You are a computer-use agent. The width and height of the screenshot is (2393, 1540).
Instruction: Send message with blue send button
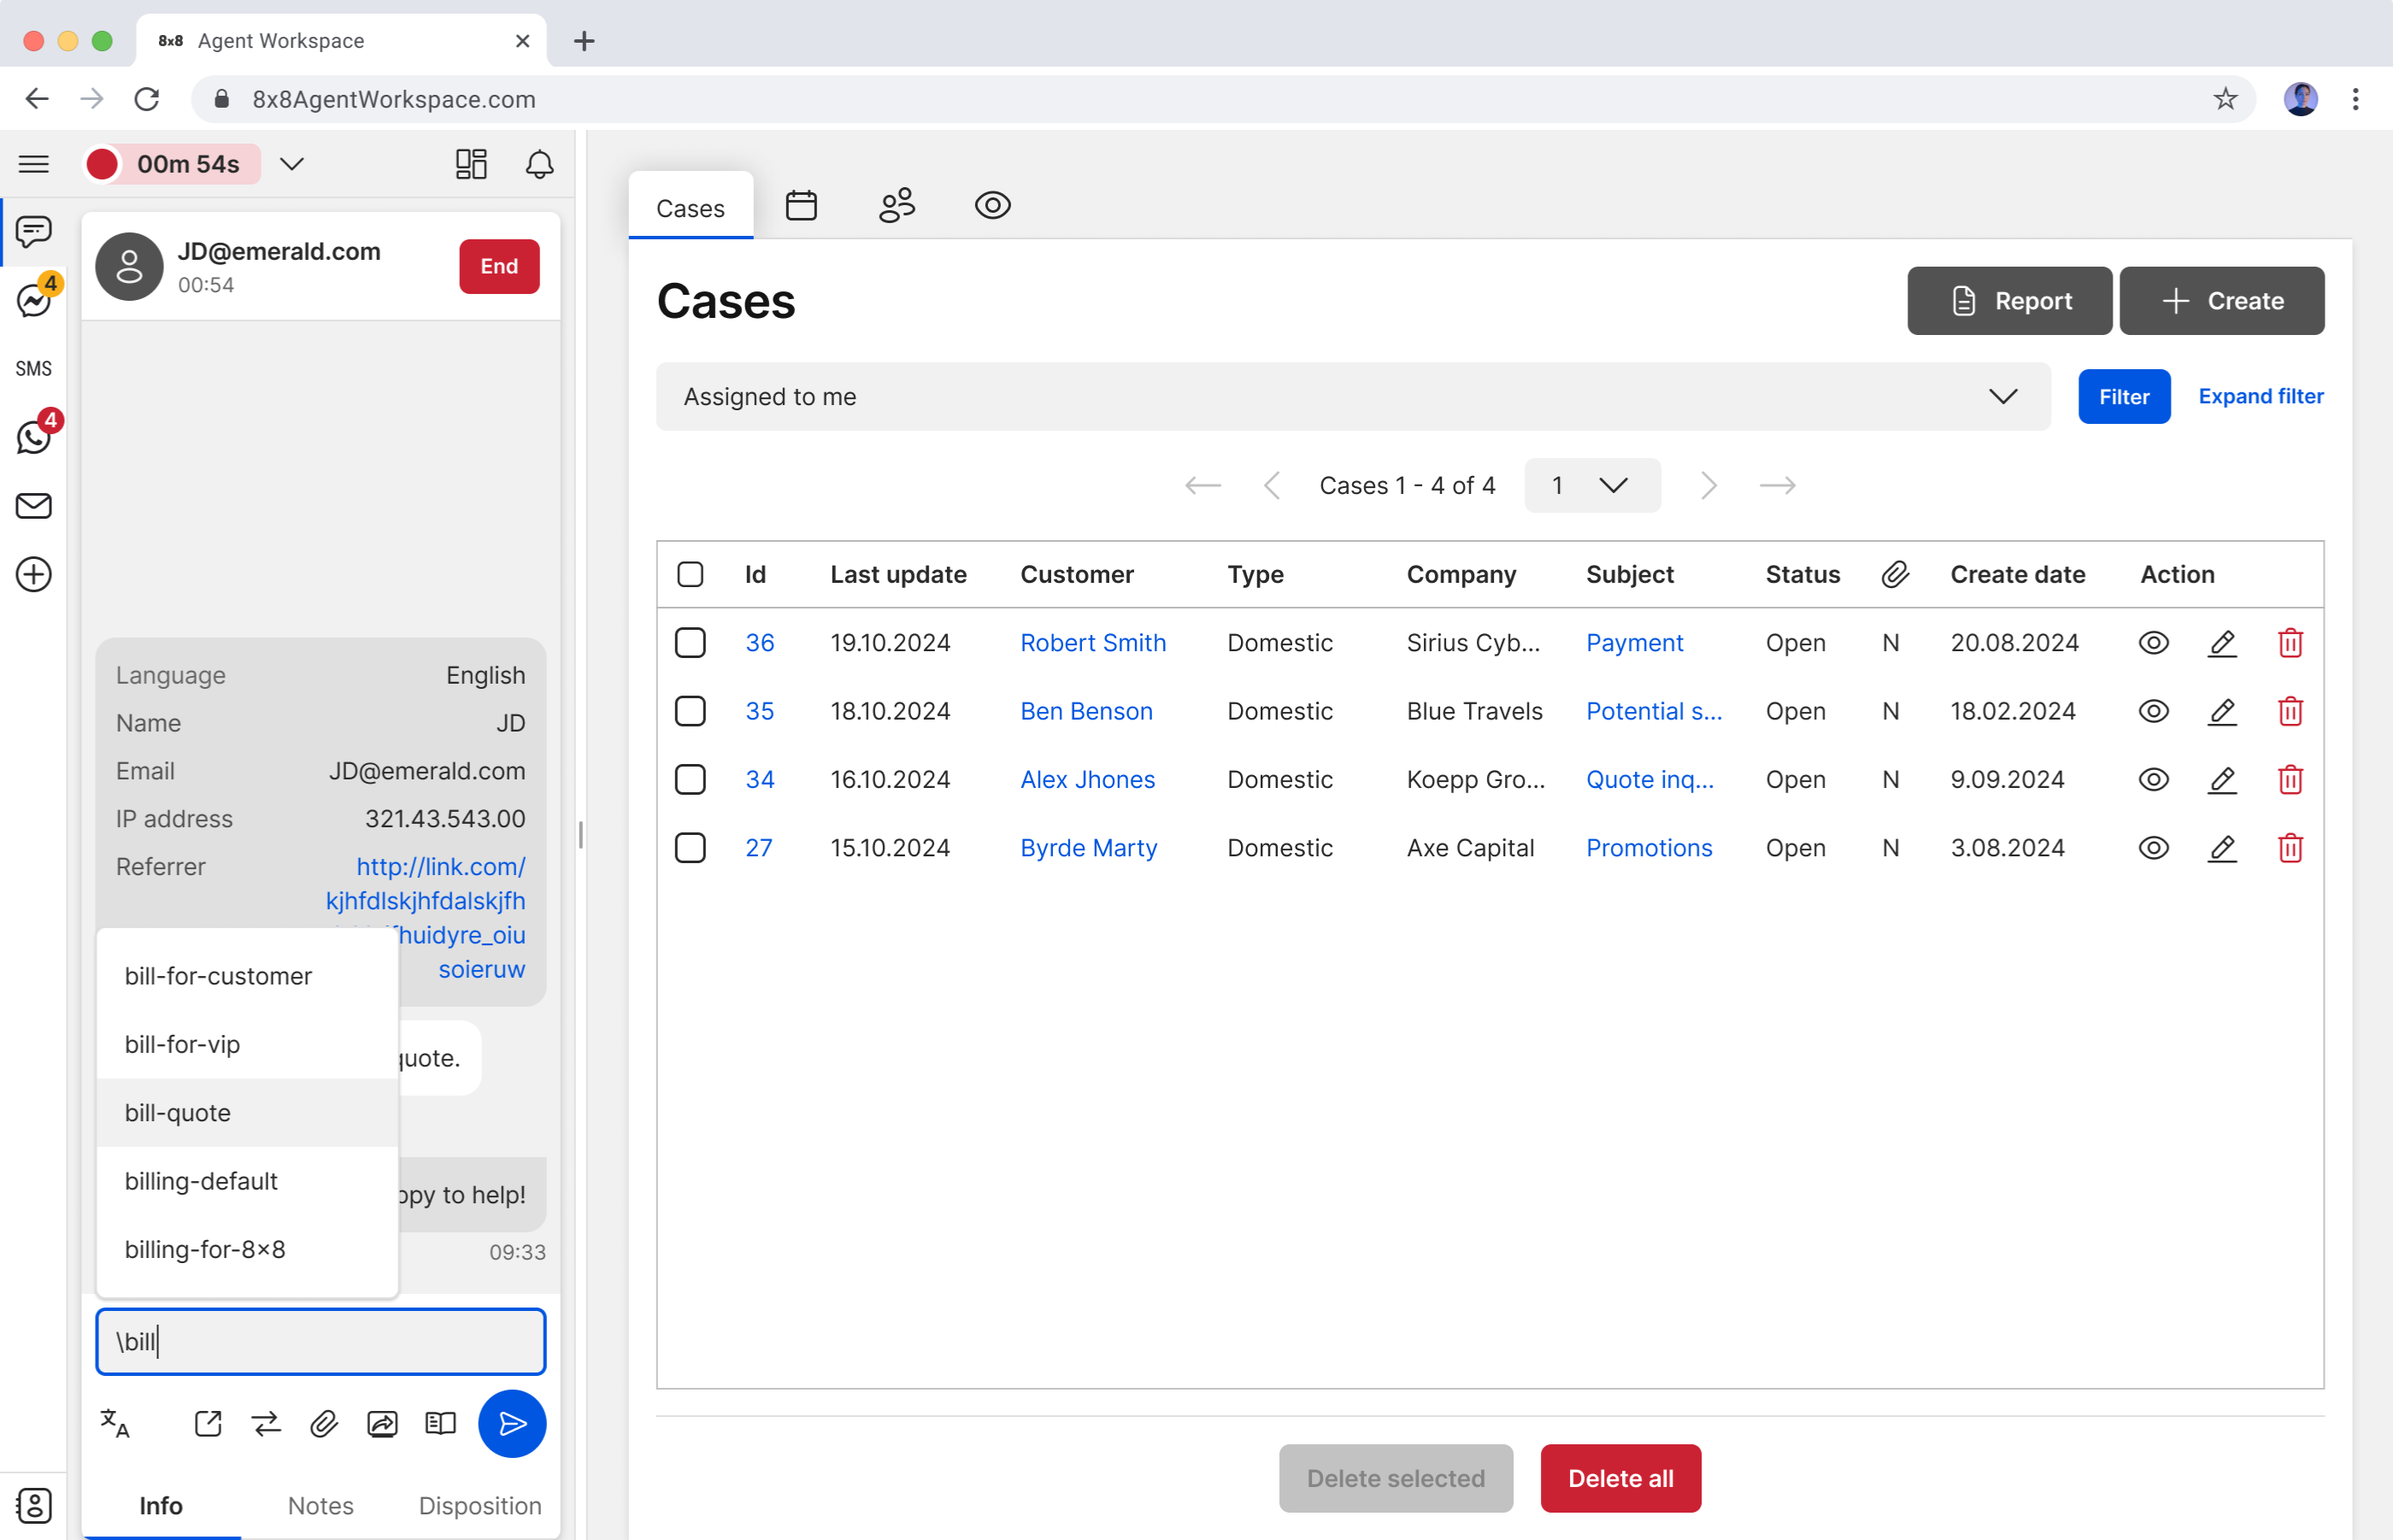click(511, 1423)
